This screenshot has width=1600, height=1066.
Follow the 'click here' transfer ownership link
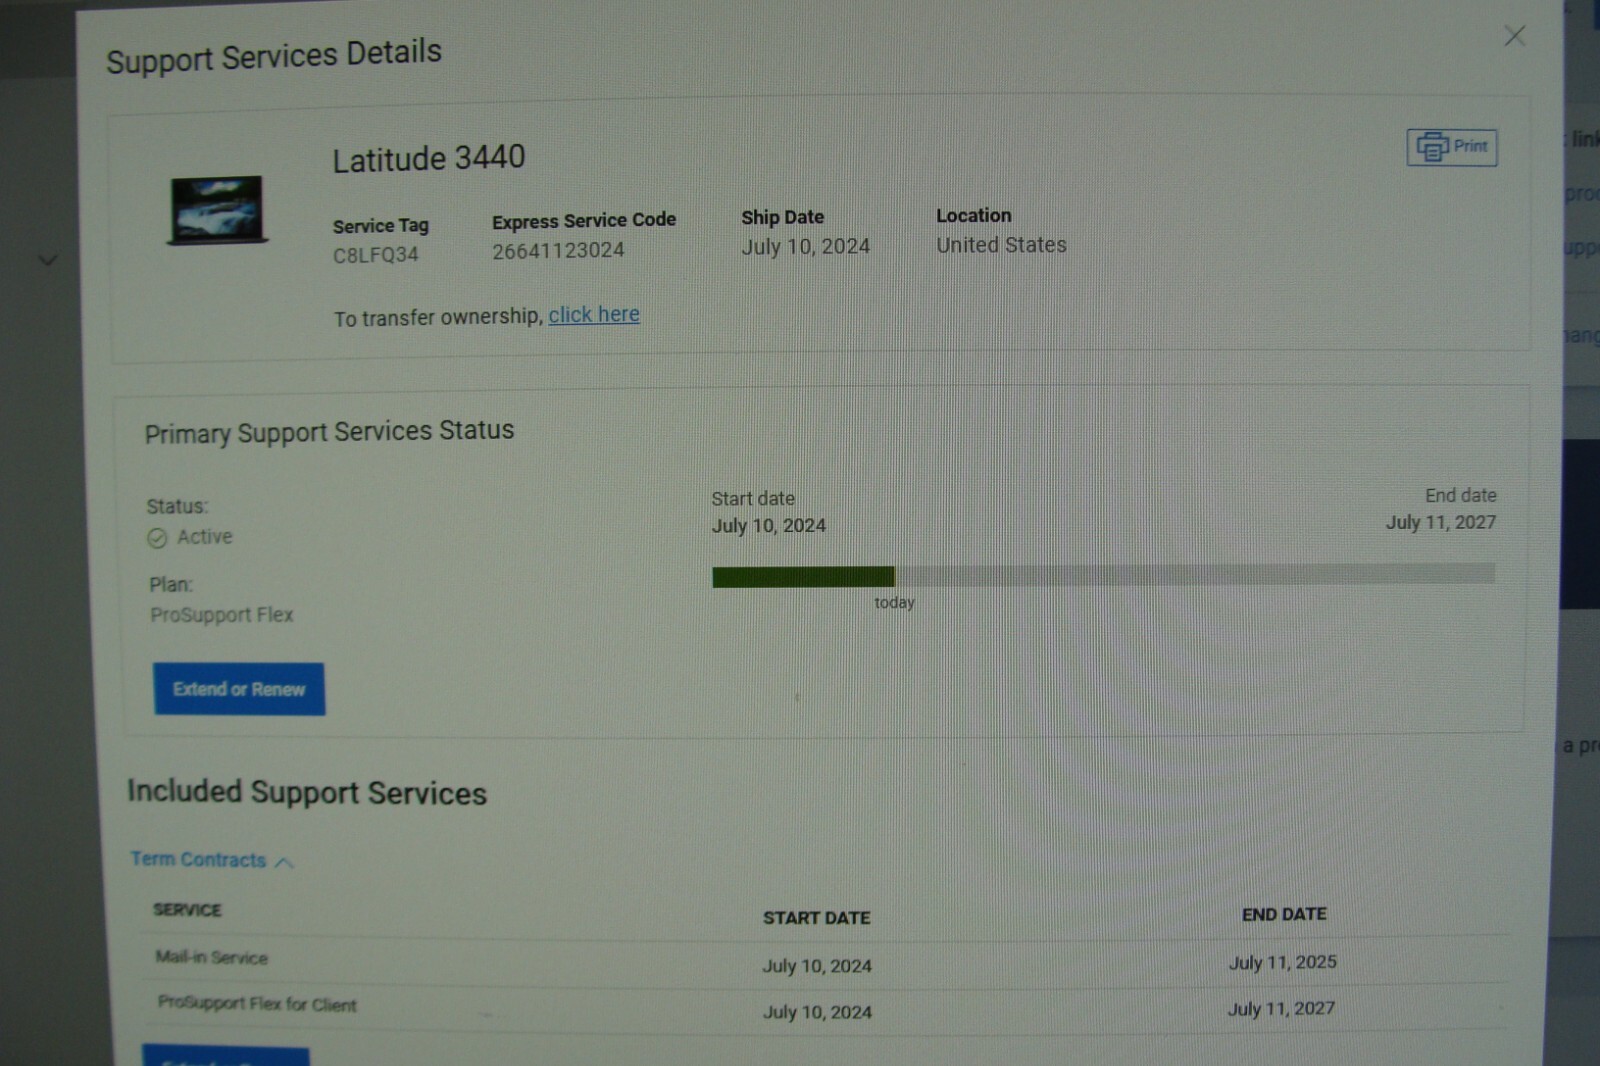pyautogui.click(x=594, y=314)
